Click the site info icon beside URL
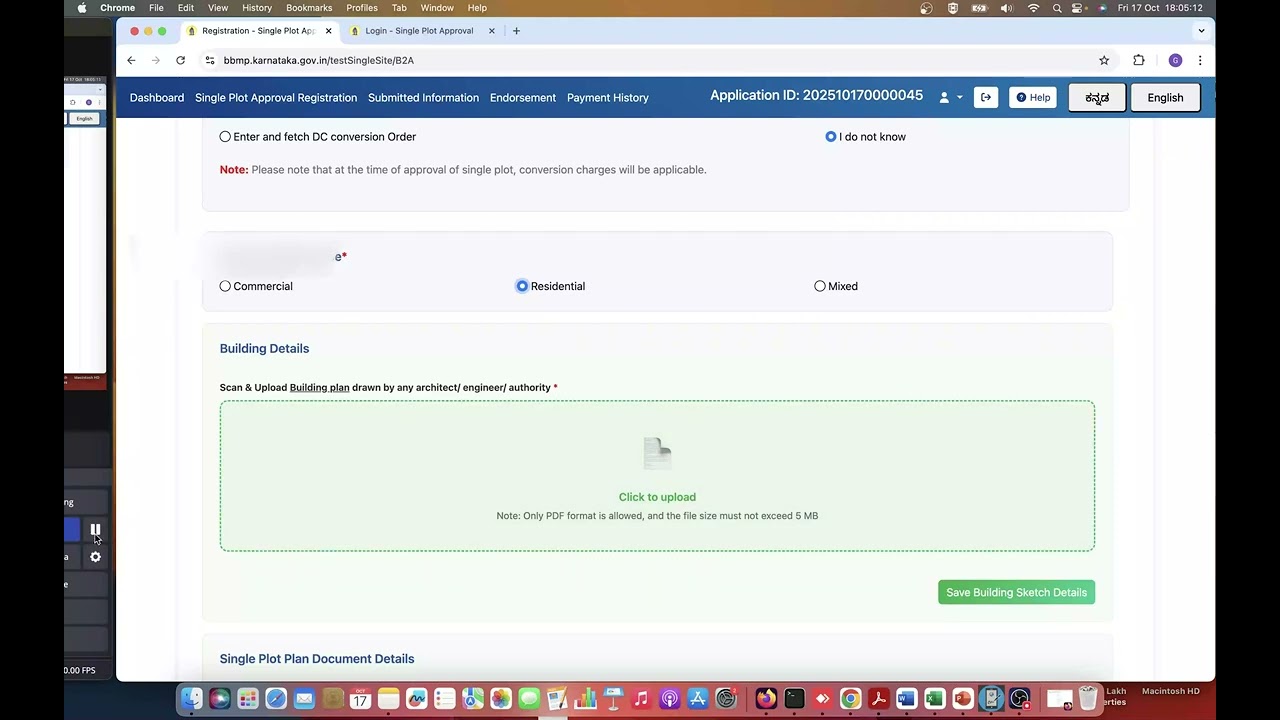This screenshot has width=1280, height=720. pos(209,60)
